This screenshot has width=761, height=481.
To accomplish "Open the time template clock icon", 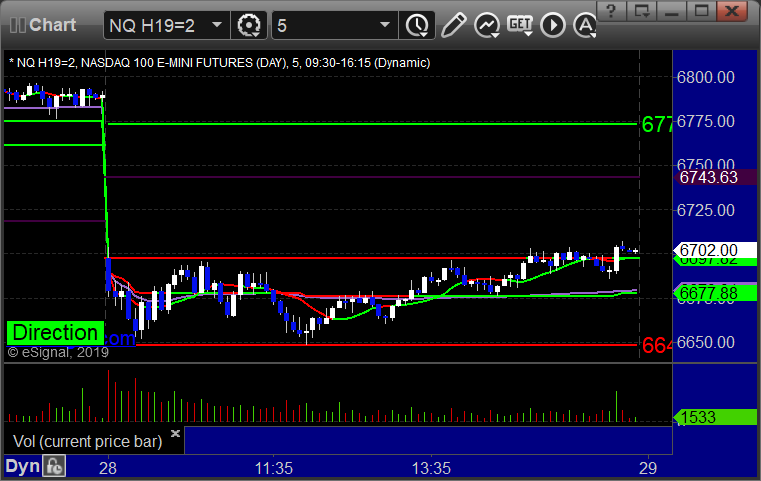I will tap(417, 25).
